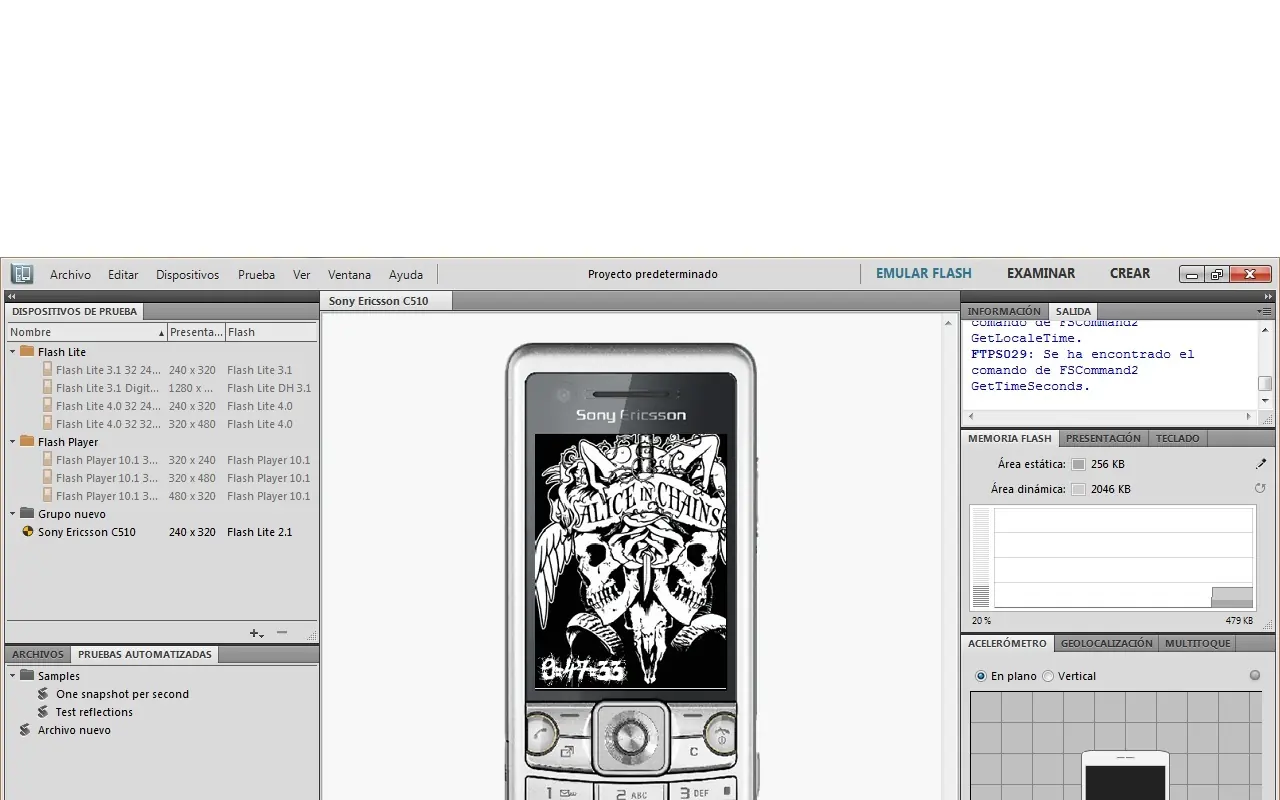Sort devices by the Presenta... column header
The width and height of the screenshot is (1280, 800).
tap(196, 332)
